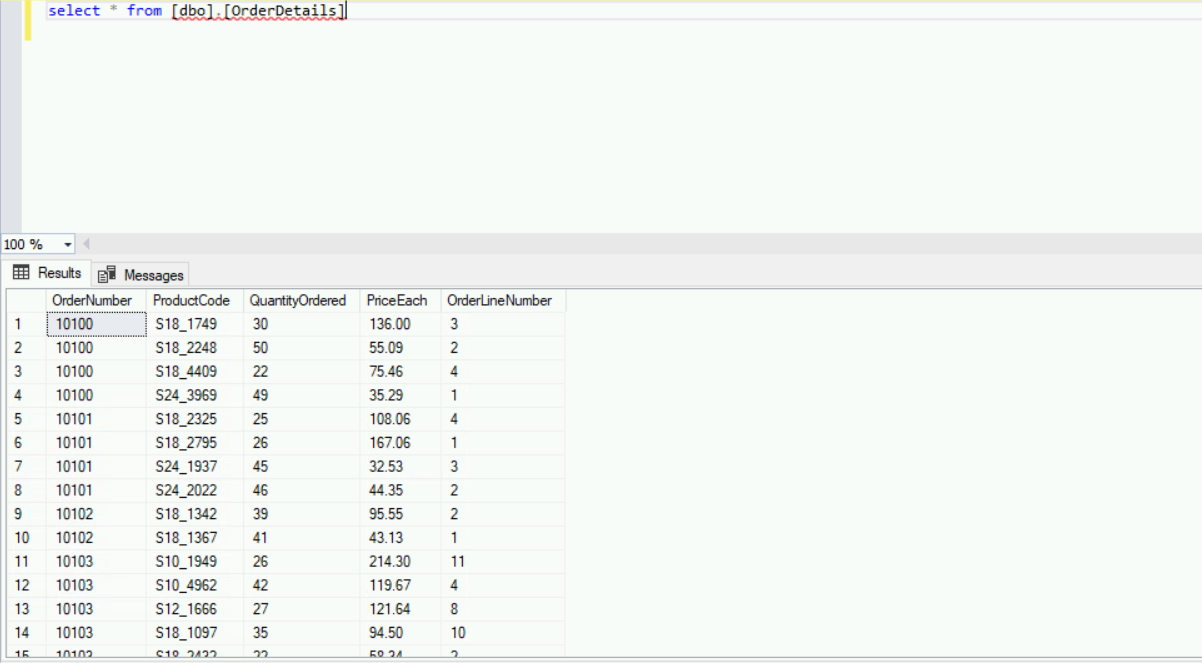1202x663 pixels.
Task: Open the zoom percentage dropdown arrow
Action: pos(67,243)
